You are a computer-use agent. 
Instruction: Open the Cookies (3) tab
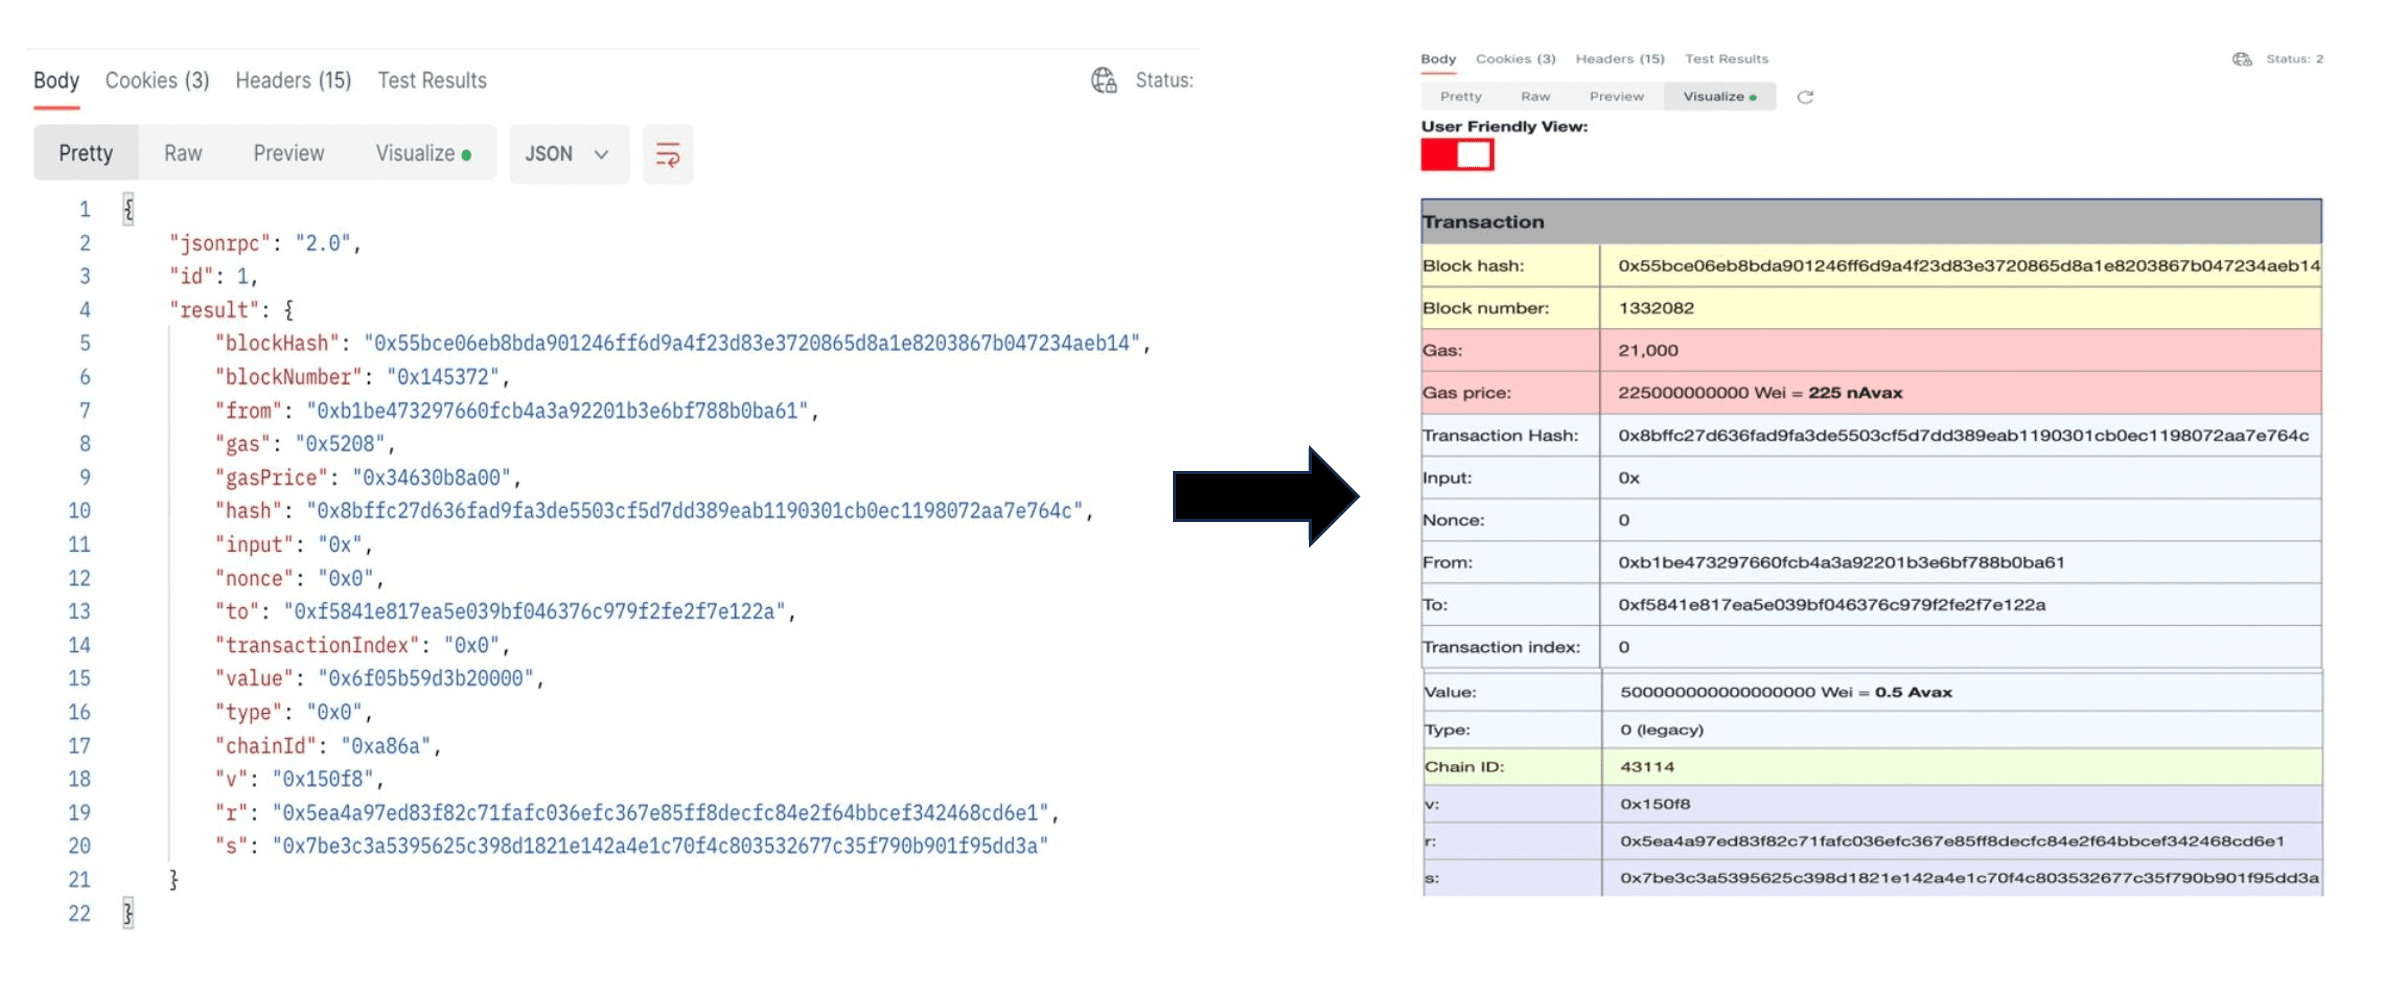[156, 80]
